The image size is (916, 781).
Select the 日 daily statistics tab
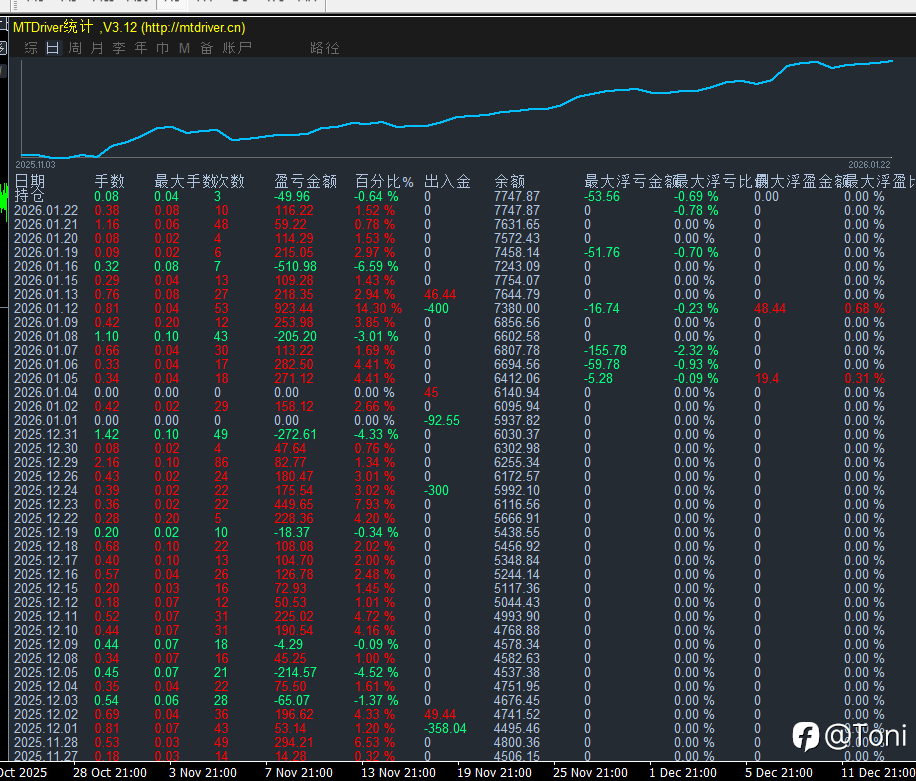52,48
